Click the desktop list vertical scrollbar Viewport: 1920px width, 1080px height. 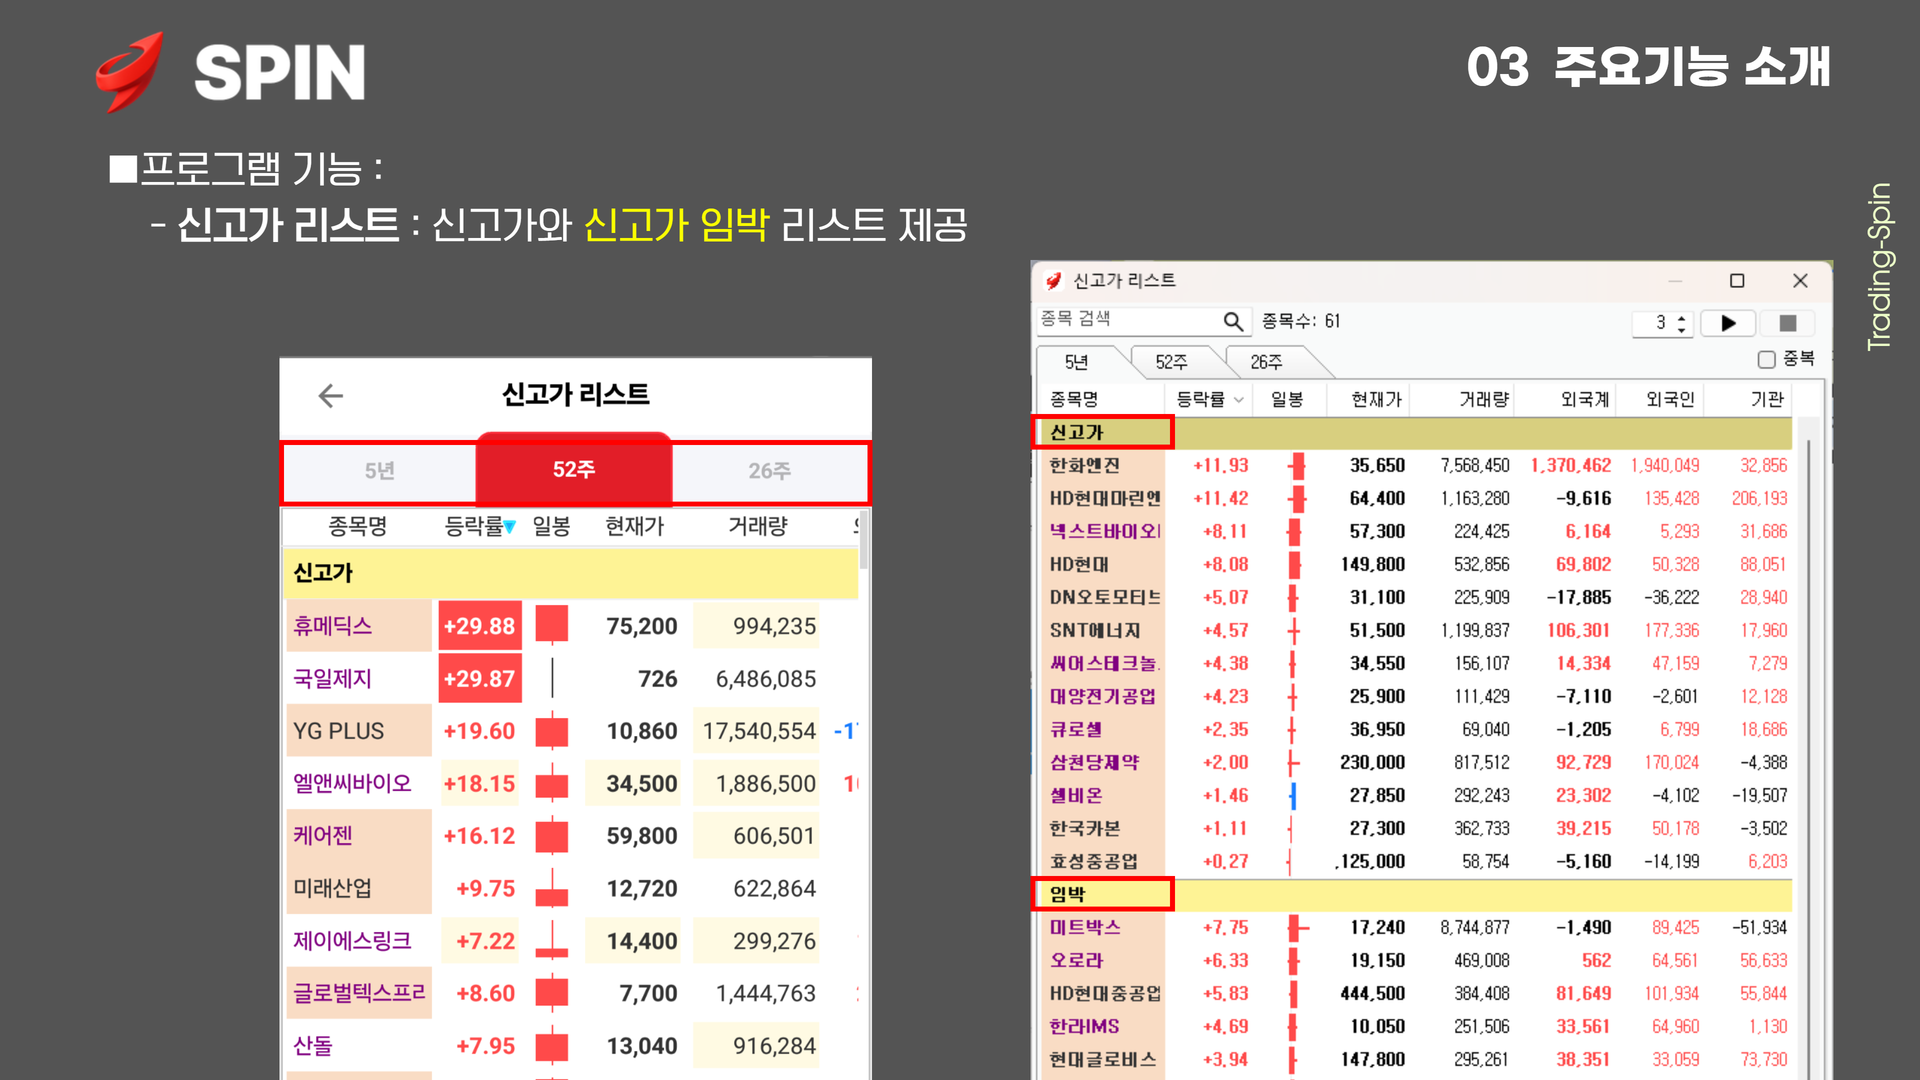1807,700
